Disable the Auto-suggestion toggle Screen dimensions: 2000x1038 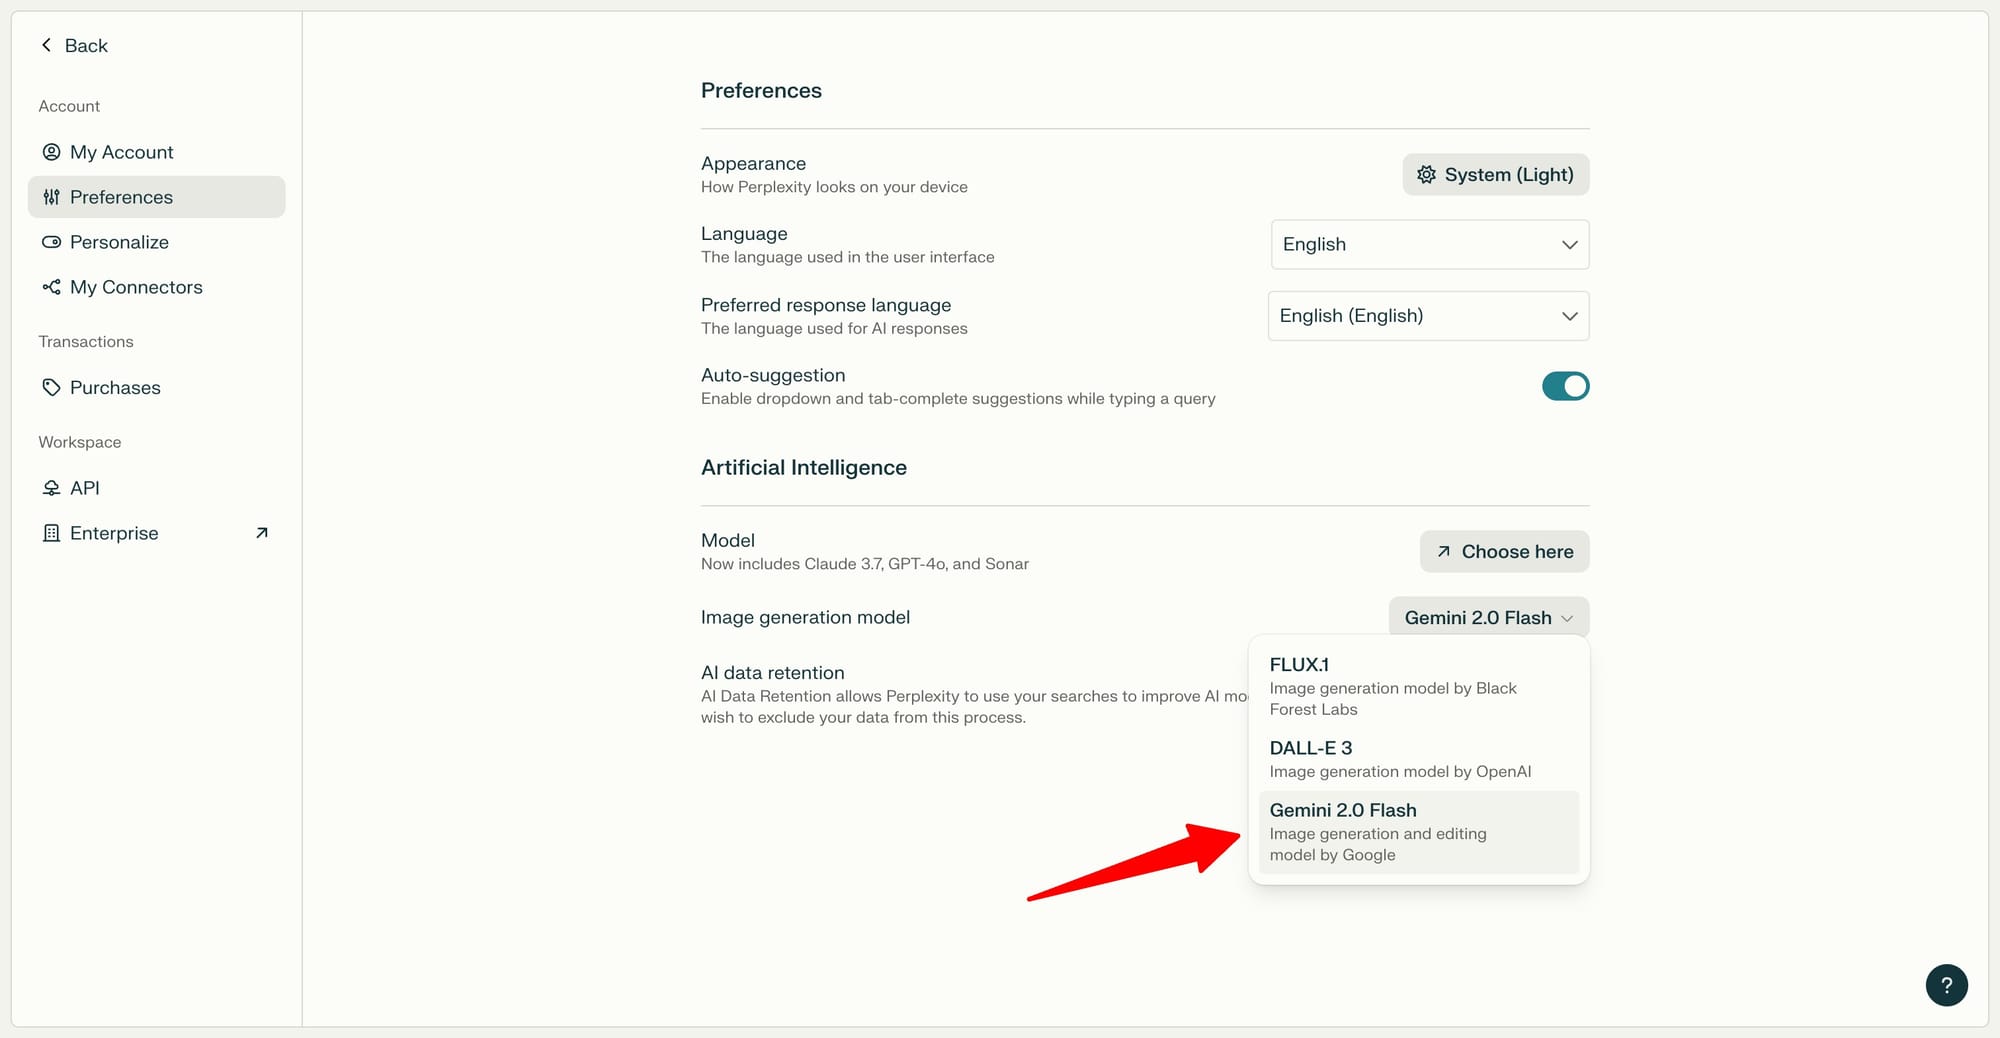click(x=1564, y=386)
